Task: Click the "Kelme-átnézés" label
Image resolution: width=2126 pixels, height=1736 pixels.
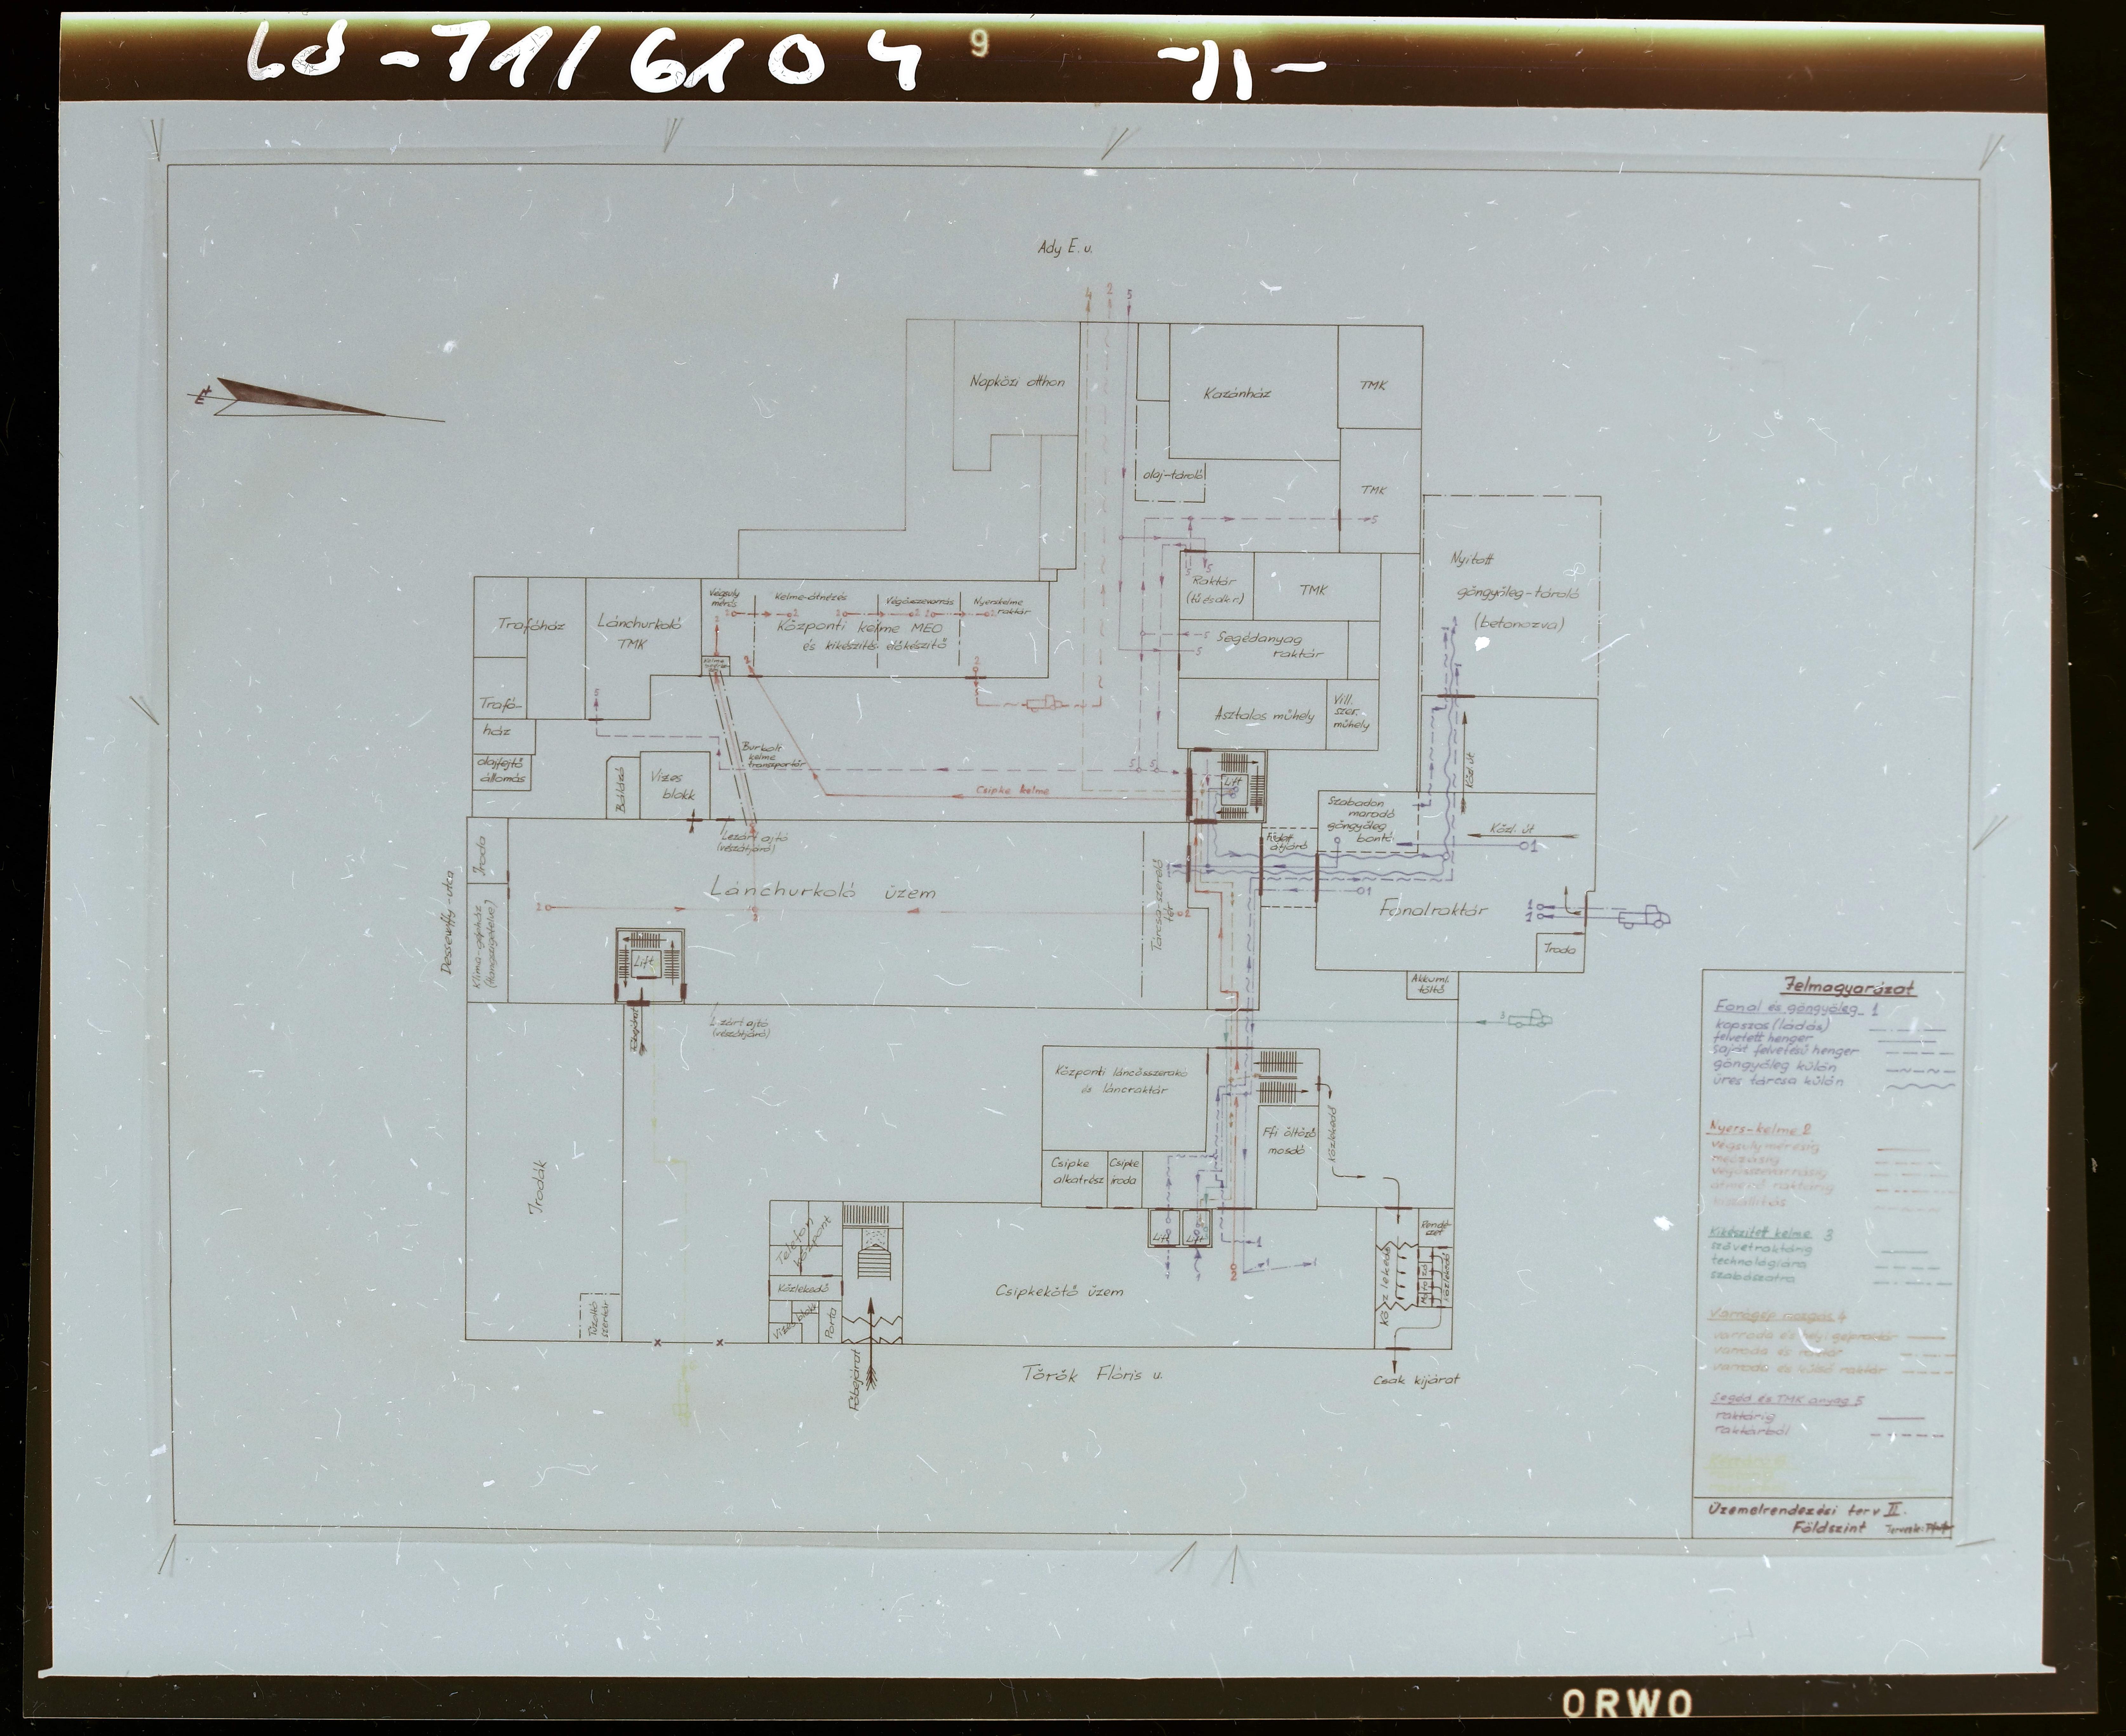Action: pyautogui.click(x=811, y=597)
